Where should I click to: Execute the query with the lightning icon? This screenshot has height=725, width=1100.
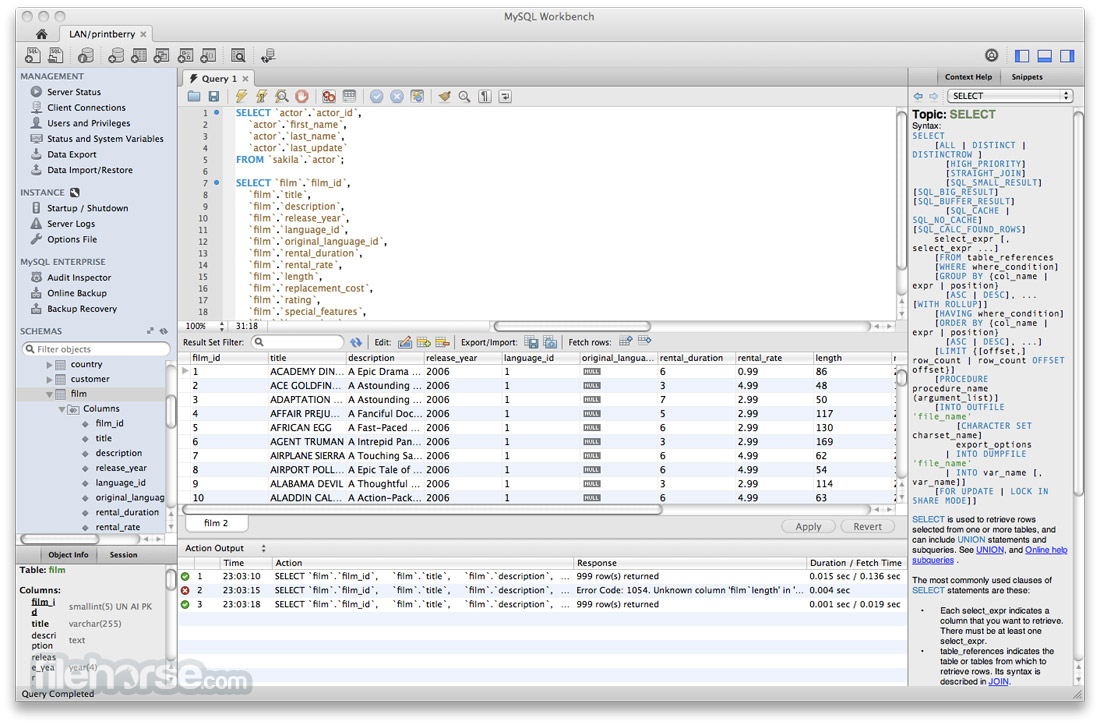pos(241,96)
